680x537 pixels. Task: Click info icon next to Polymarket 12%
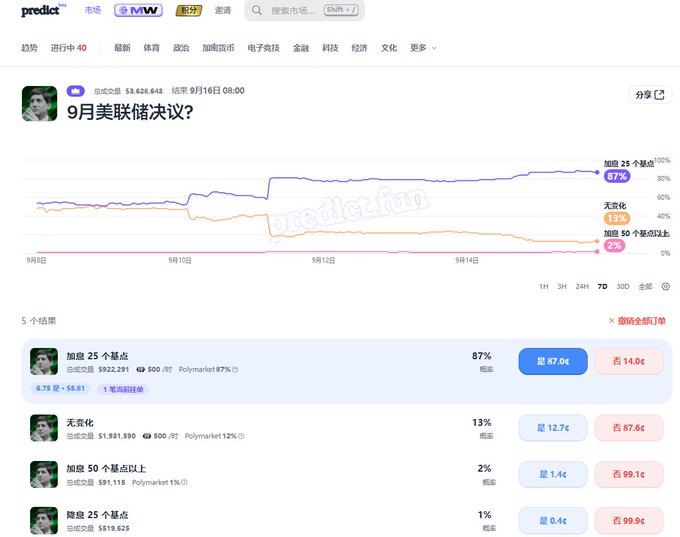(x=241, y=436)
